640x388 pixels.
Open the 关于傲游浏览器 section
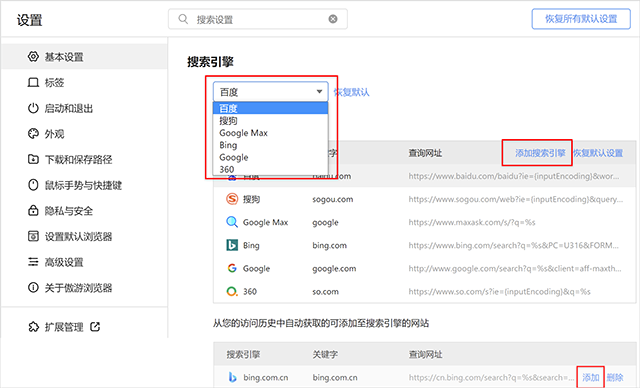coord(84,288)
